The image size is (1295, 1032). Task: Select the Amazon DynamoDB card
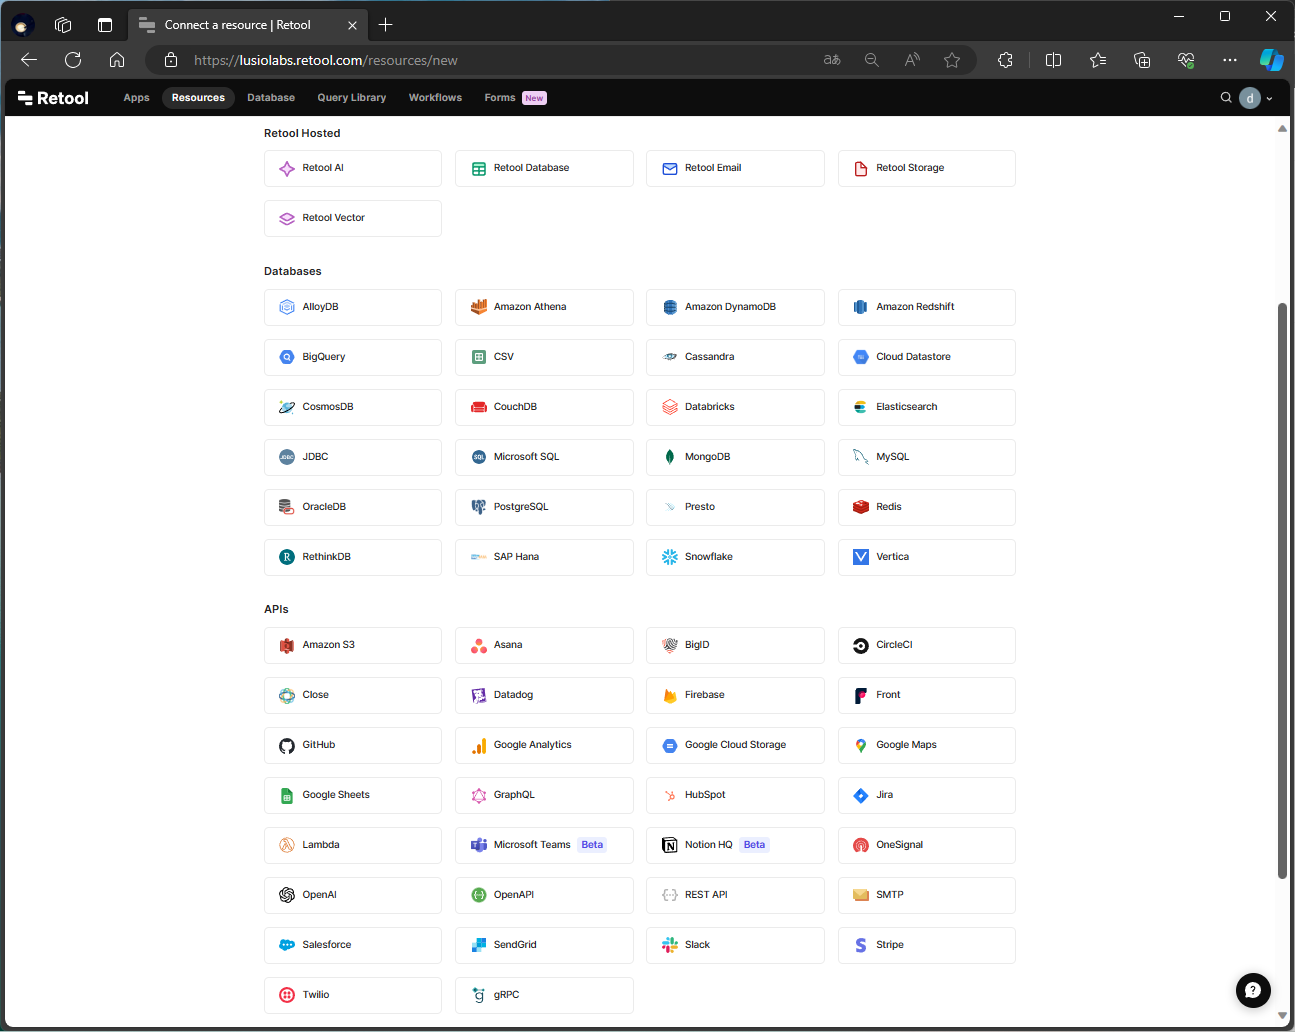pos(735,307)
